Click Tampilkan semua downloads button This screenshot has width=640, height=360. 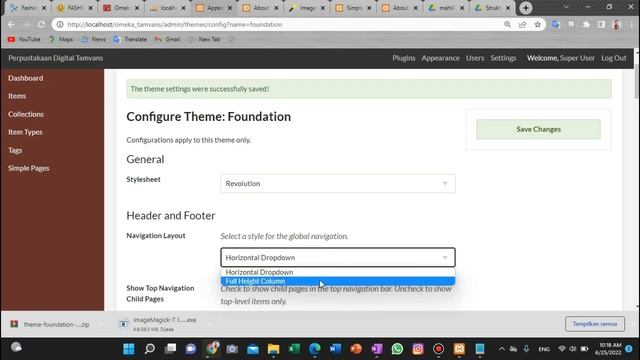click(x=595, y=324)
